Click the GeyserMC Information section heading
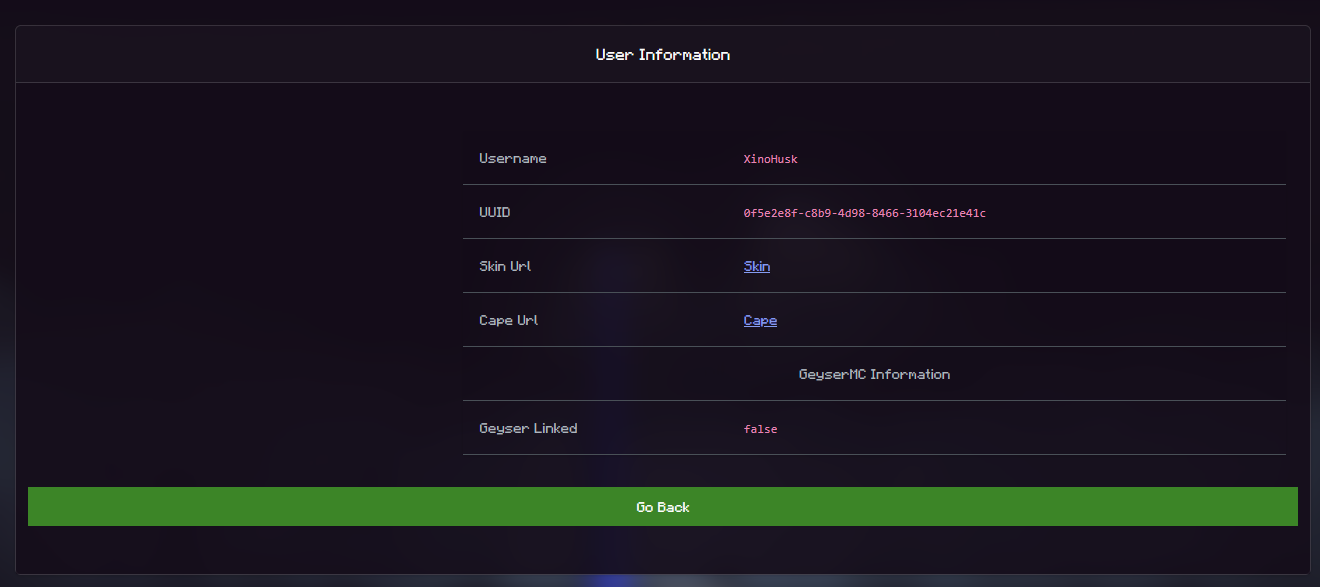1320x587 pixels. click(x=874, y=375)
